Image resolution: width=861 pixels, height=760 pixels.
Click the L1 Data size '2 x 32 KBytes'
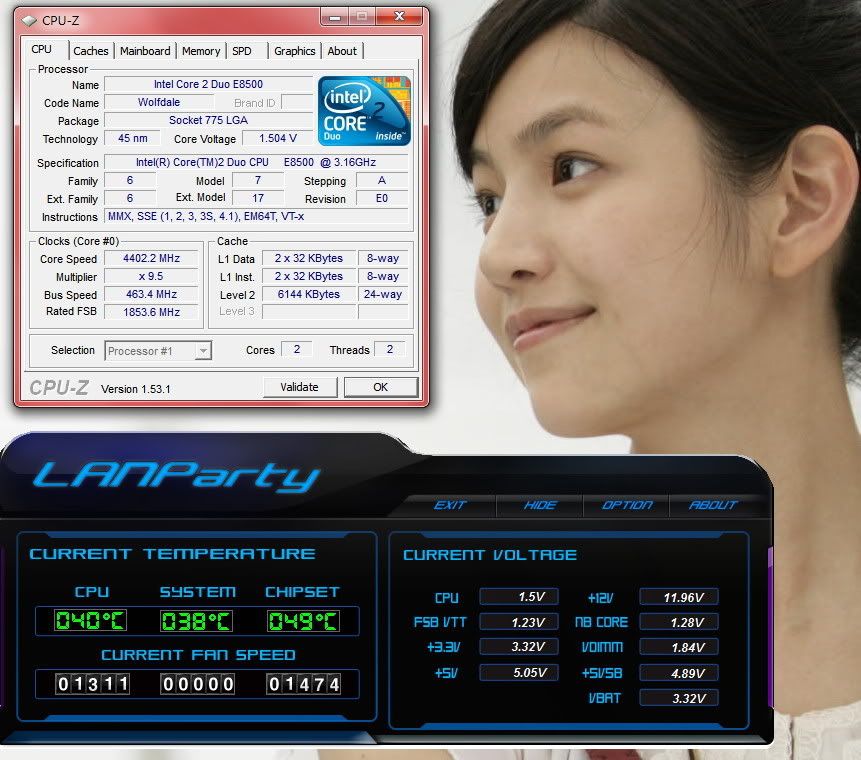(309, 258)
